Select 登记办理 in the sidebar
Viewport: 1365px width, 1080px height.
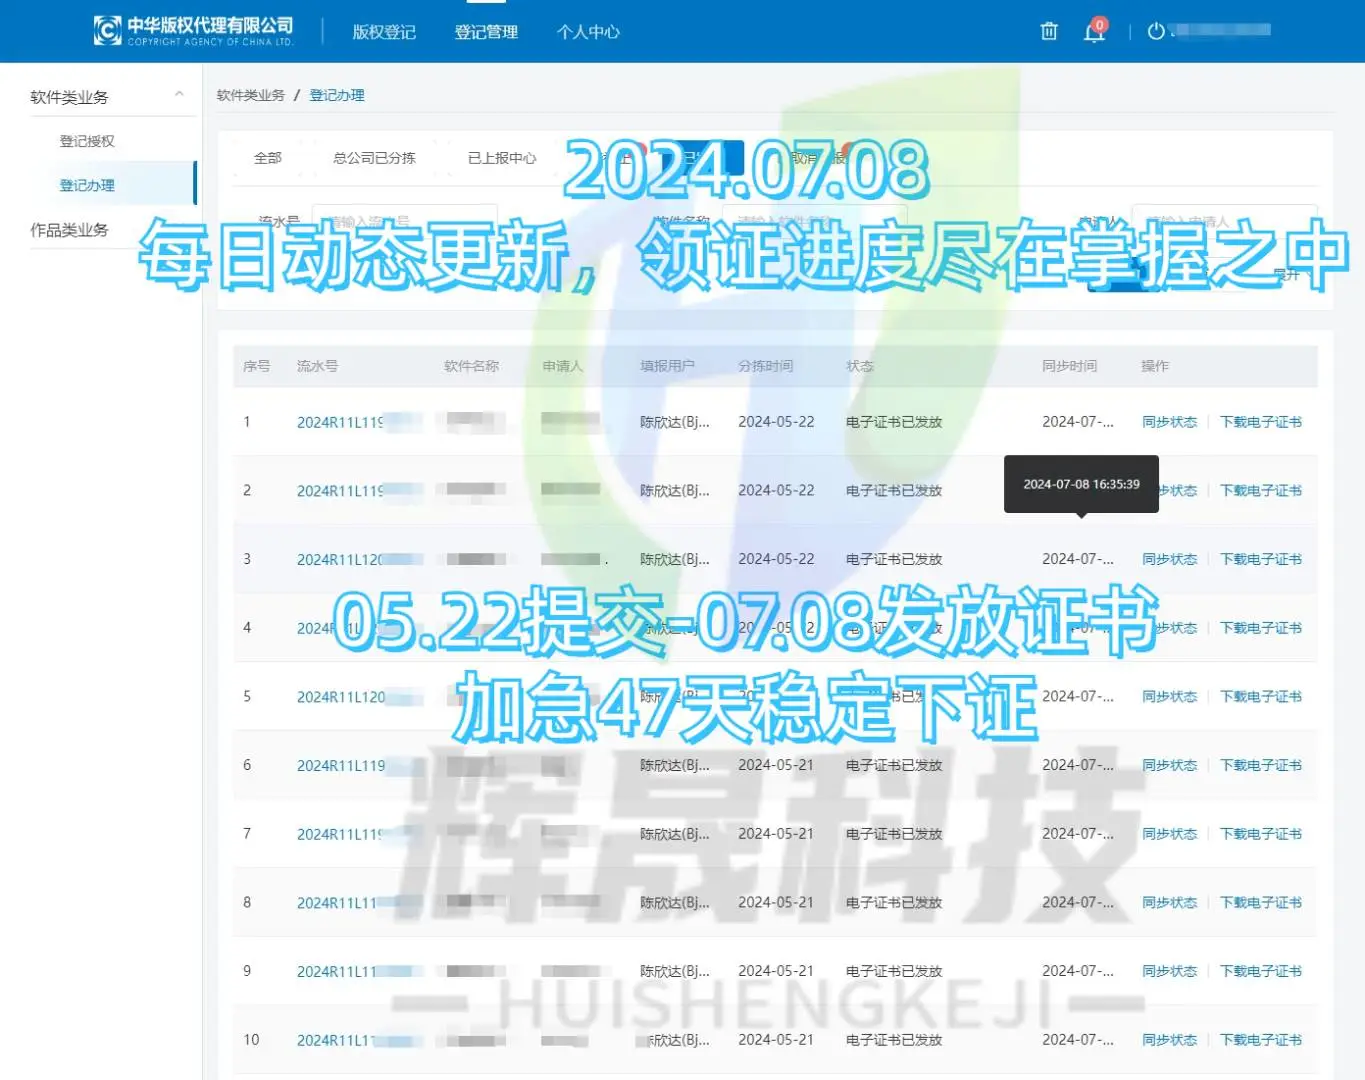(87, 184)
